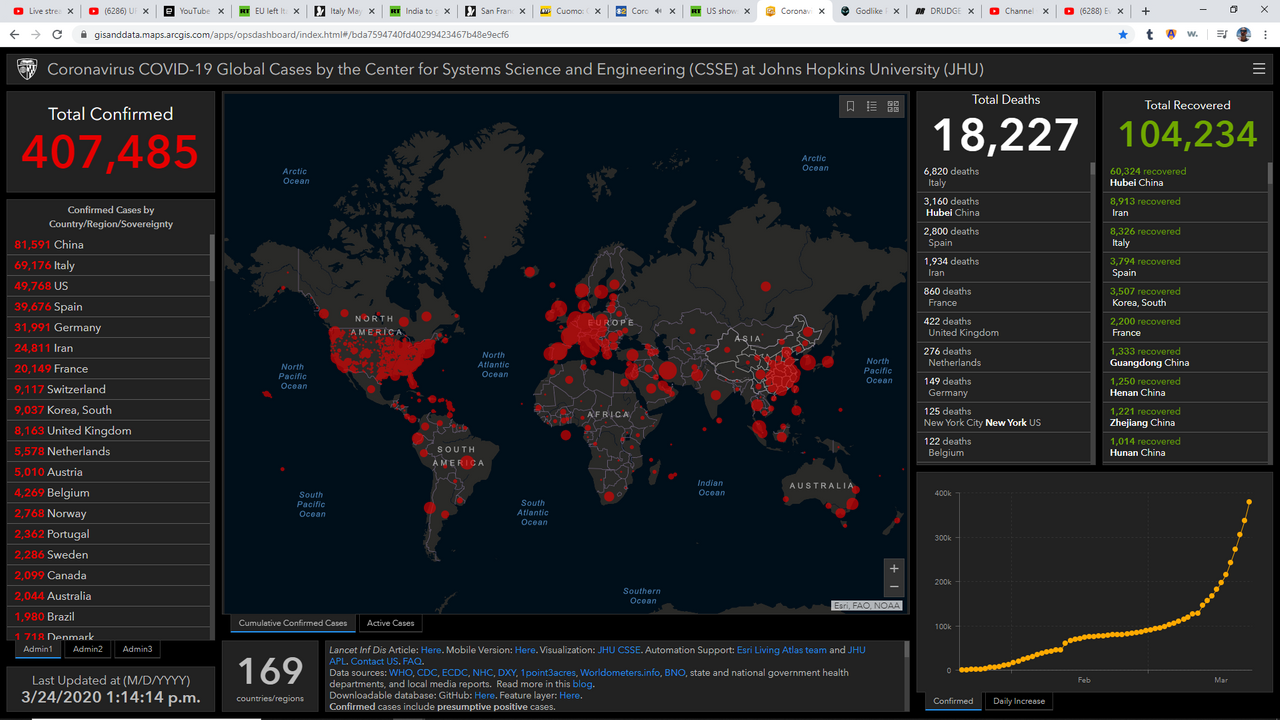Viewport: 1280px width, 720px height.
Task: Open the map bookmarks icon
Action: point(850,107)
